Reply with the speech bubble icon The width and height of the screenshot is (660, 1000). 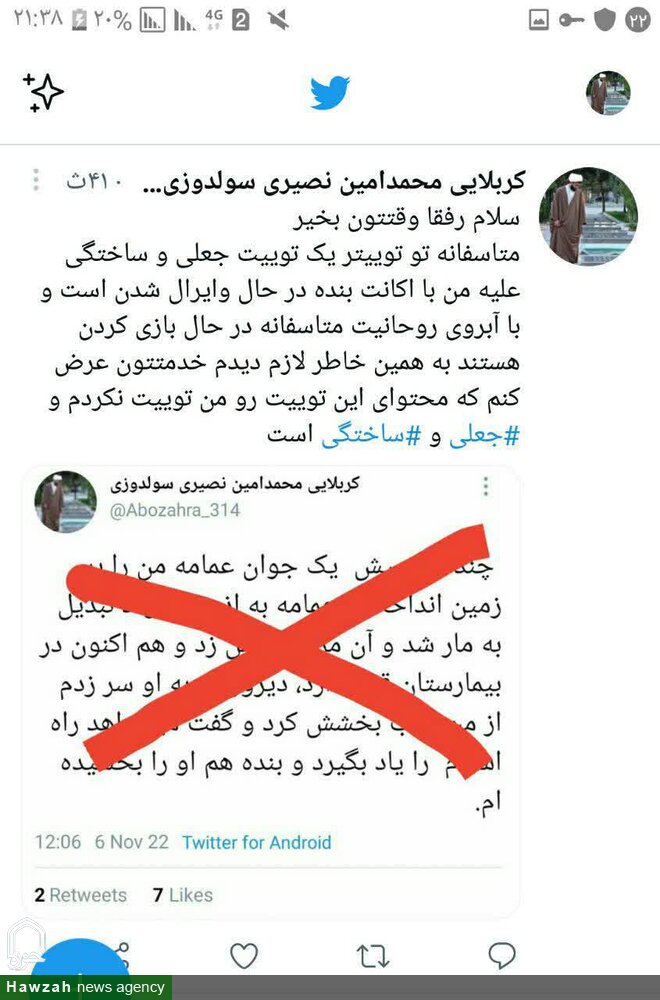(x=502, y=955)
